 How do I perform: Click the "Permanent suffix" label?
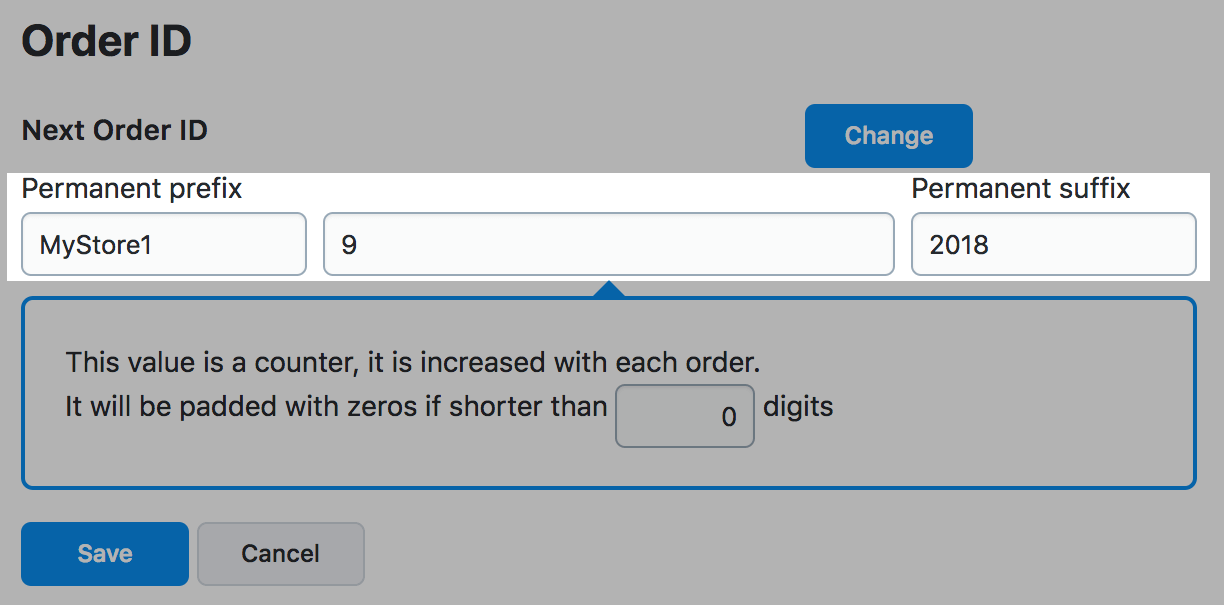coord(1021,188)
